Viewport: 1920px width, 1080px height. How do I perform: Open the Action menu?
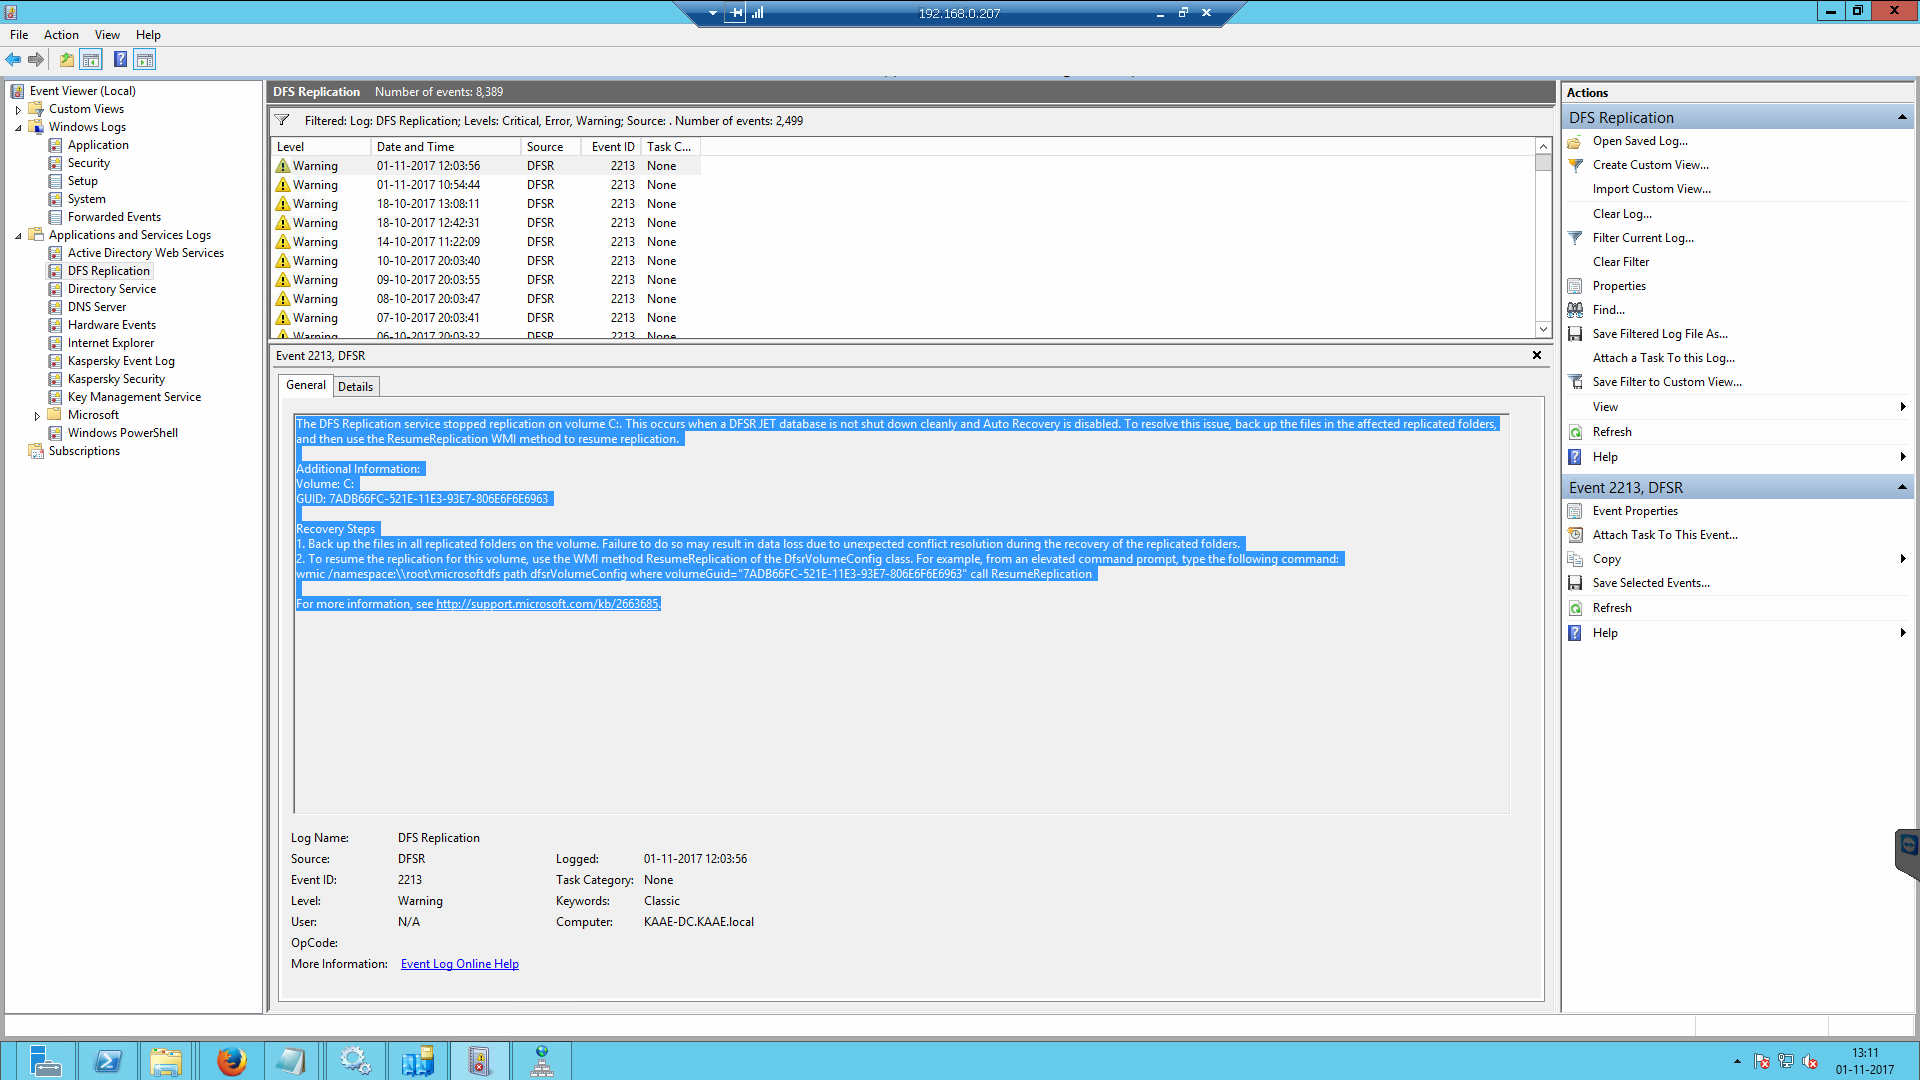pos(61,35)
